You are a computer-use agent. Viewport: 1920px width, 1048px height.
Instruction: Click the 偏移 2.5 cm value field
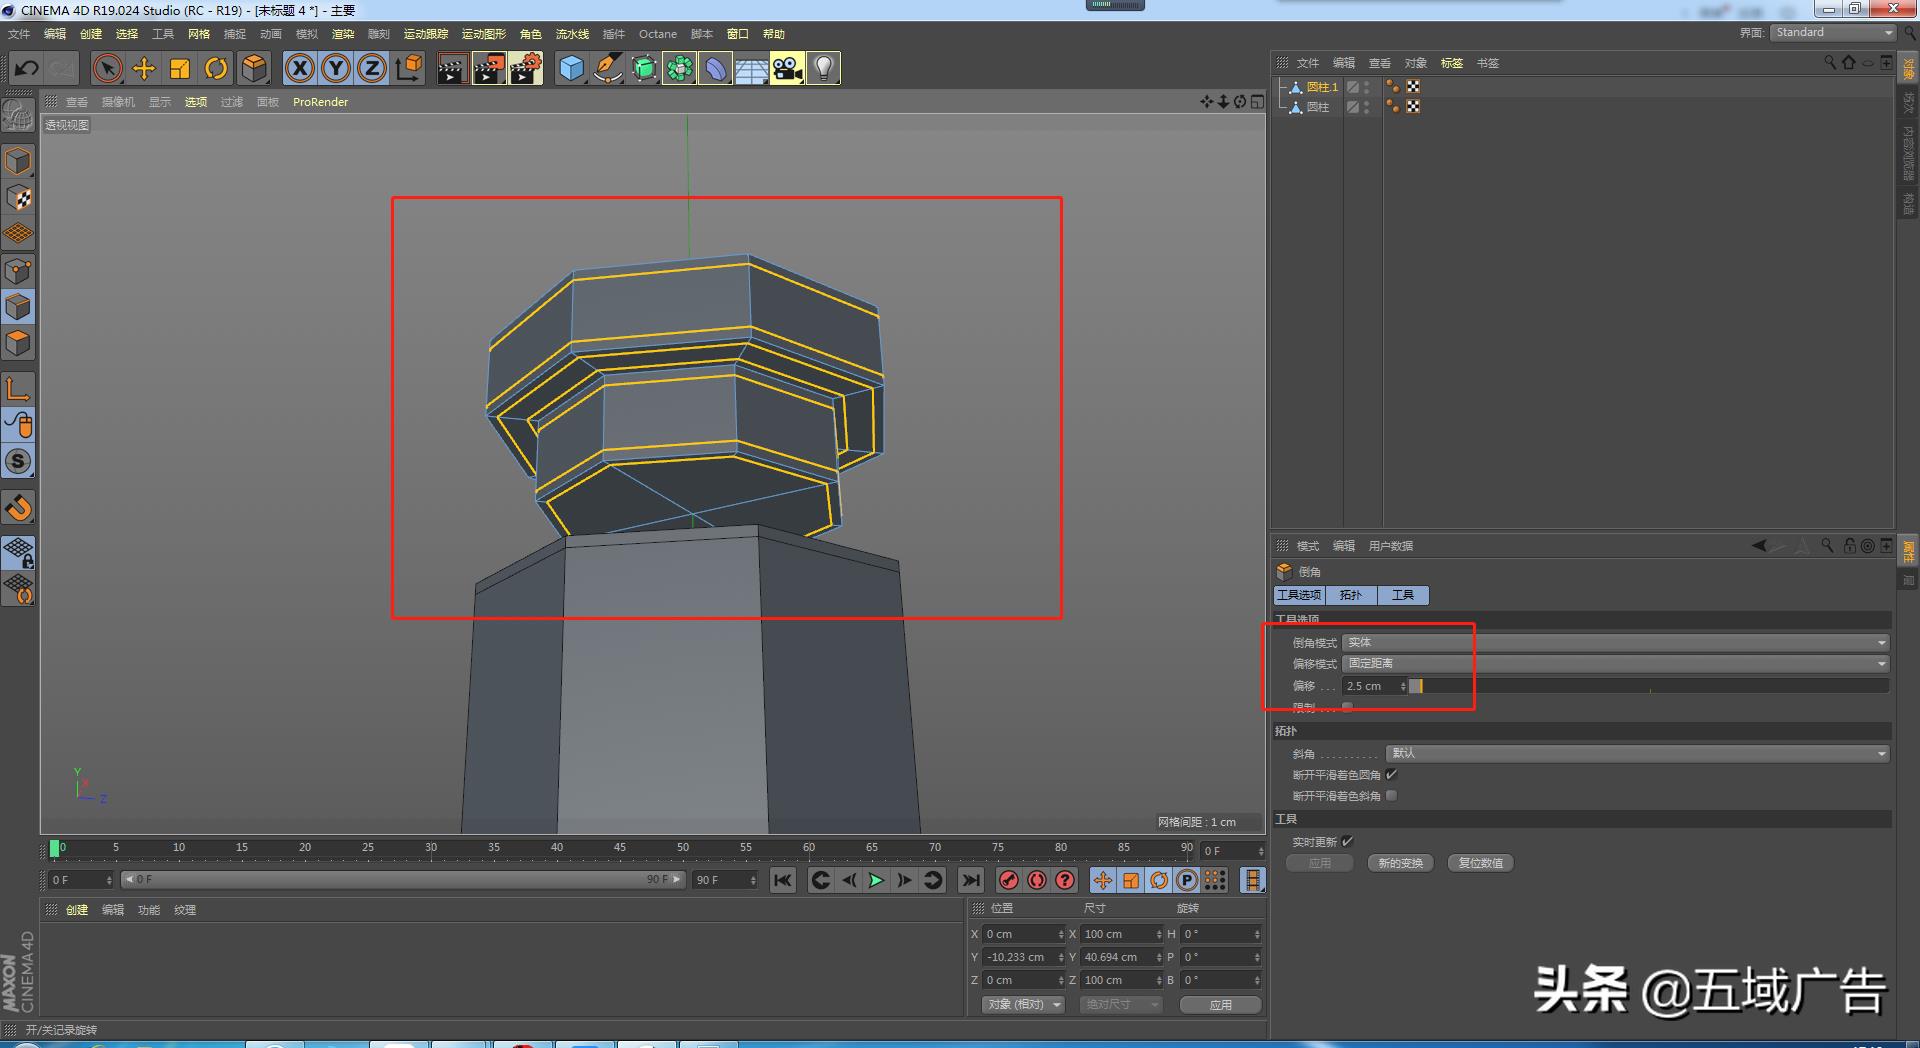(x=1374, y=686)
